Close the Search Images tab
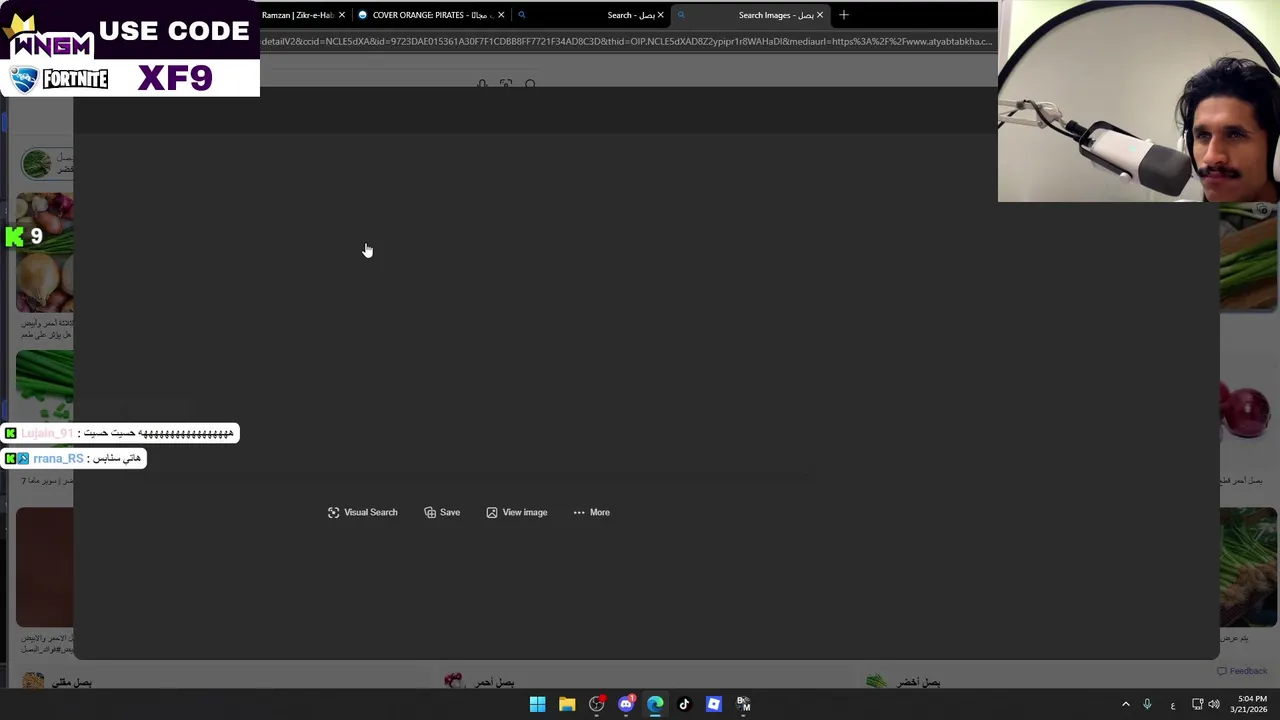 pyautogui.click(x=820, y=15)
